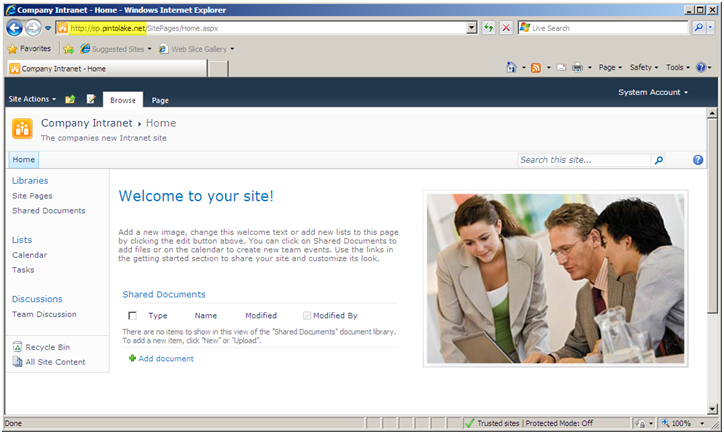
Task: Click the Trusted sites checkmark status icon
Action: tap(470, 423)
